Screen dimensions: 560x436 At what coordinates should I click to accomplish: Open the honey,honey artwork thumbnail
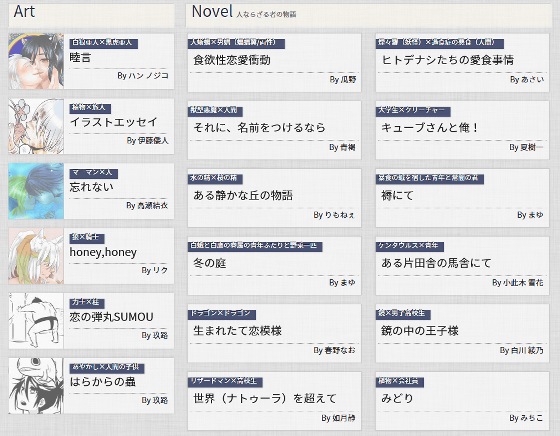pyautogui.click(x=36, y=256)
